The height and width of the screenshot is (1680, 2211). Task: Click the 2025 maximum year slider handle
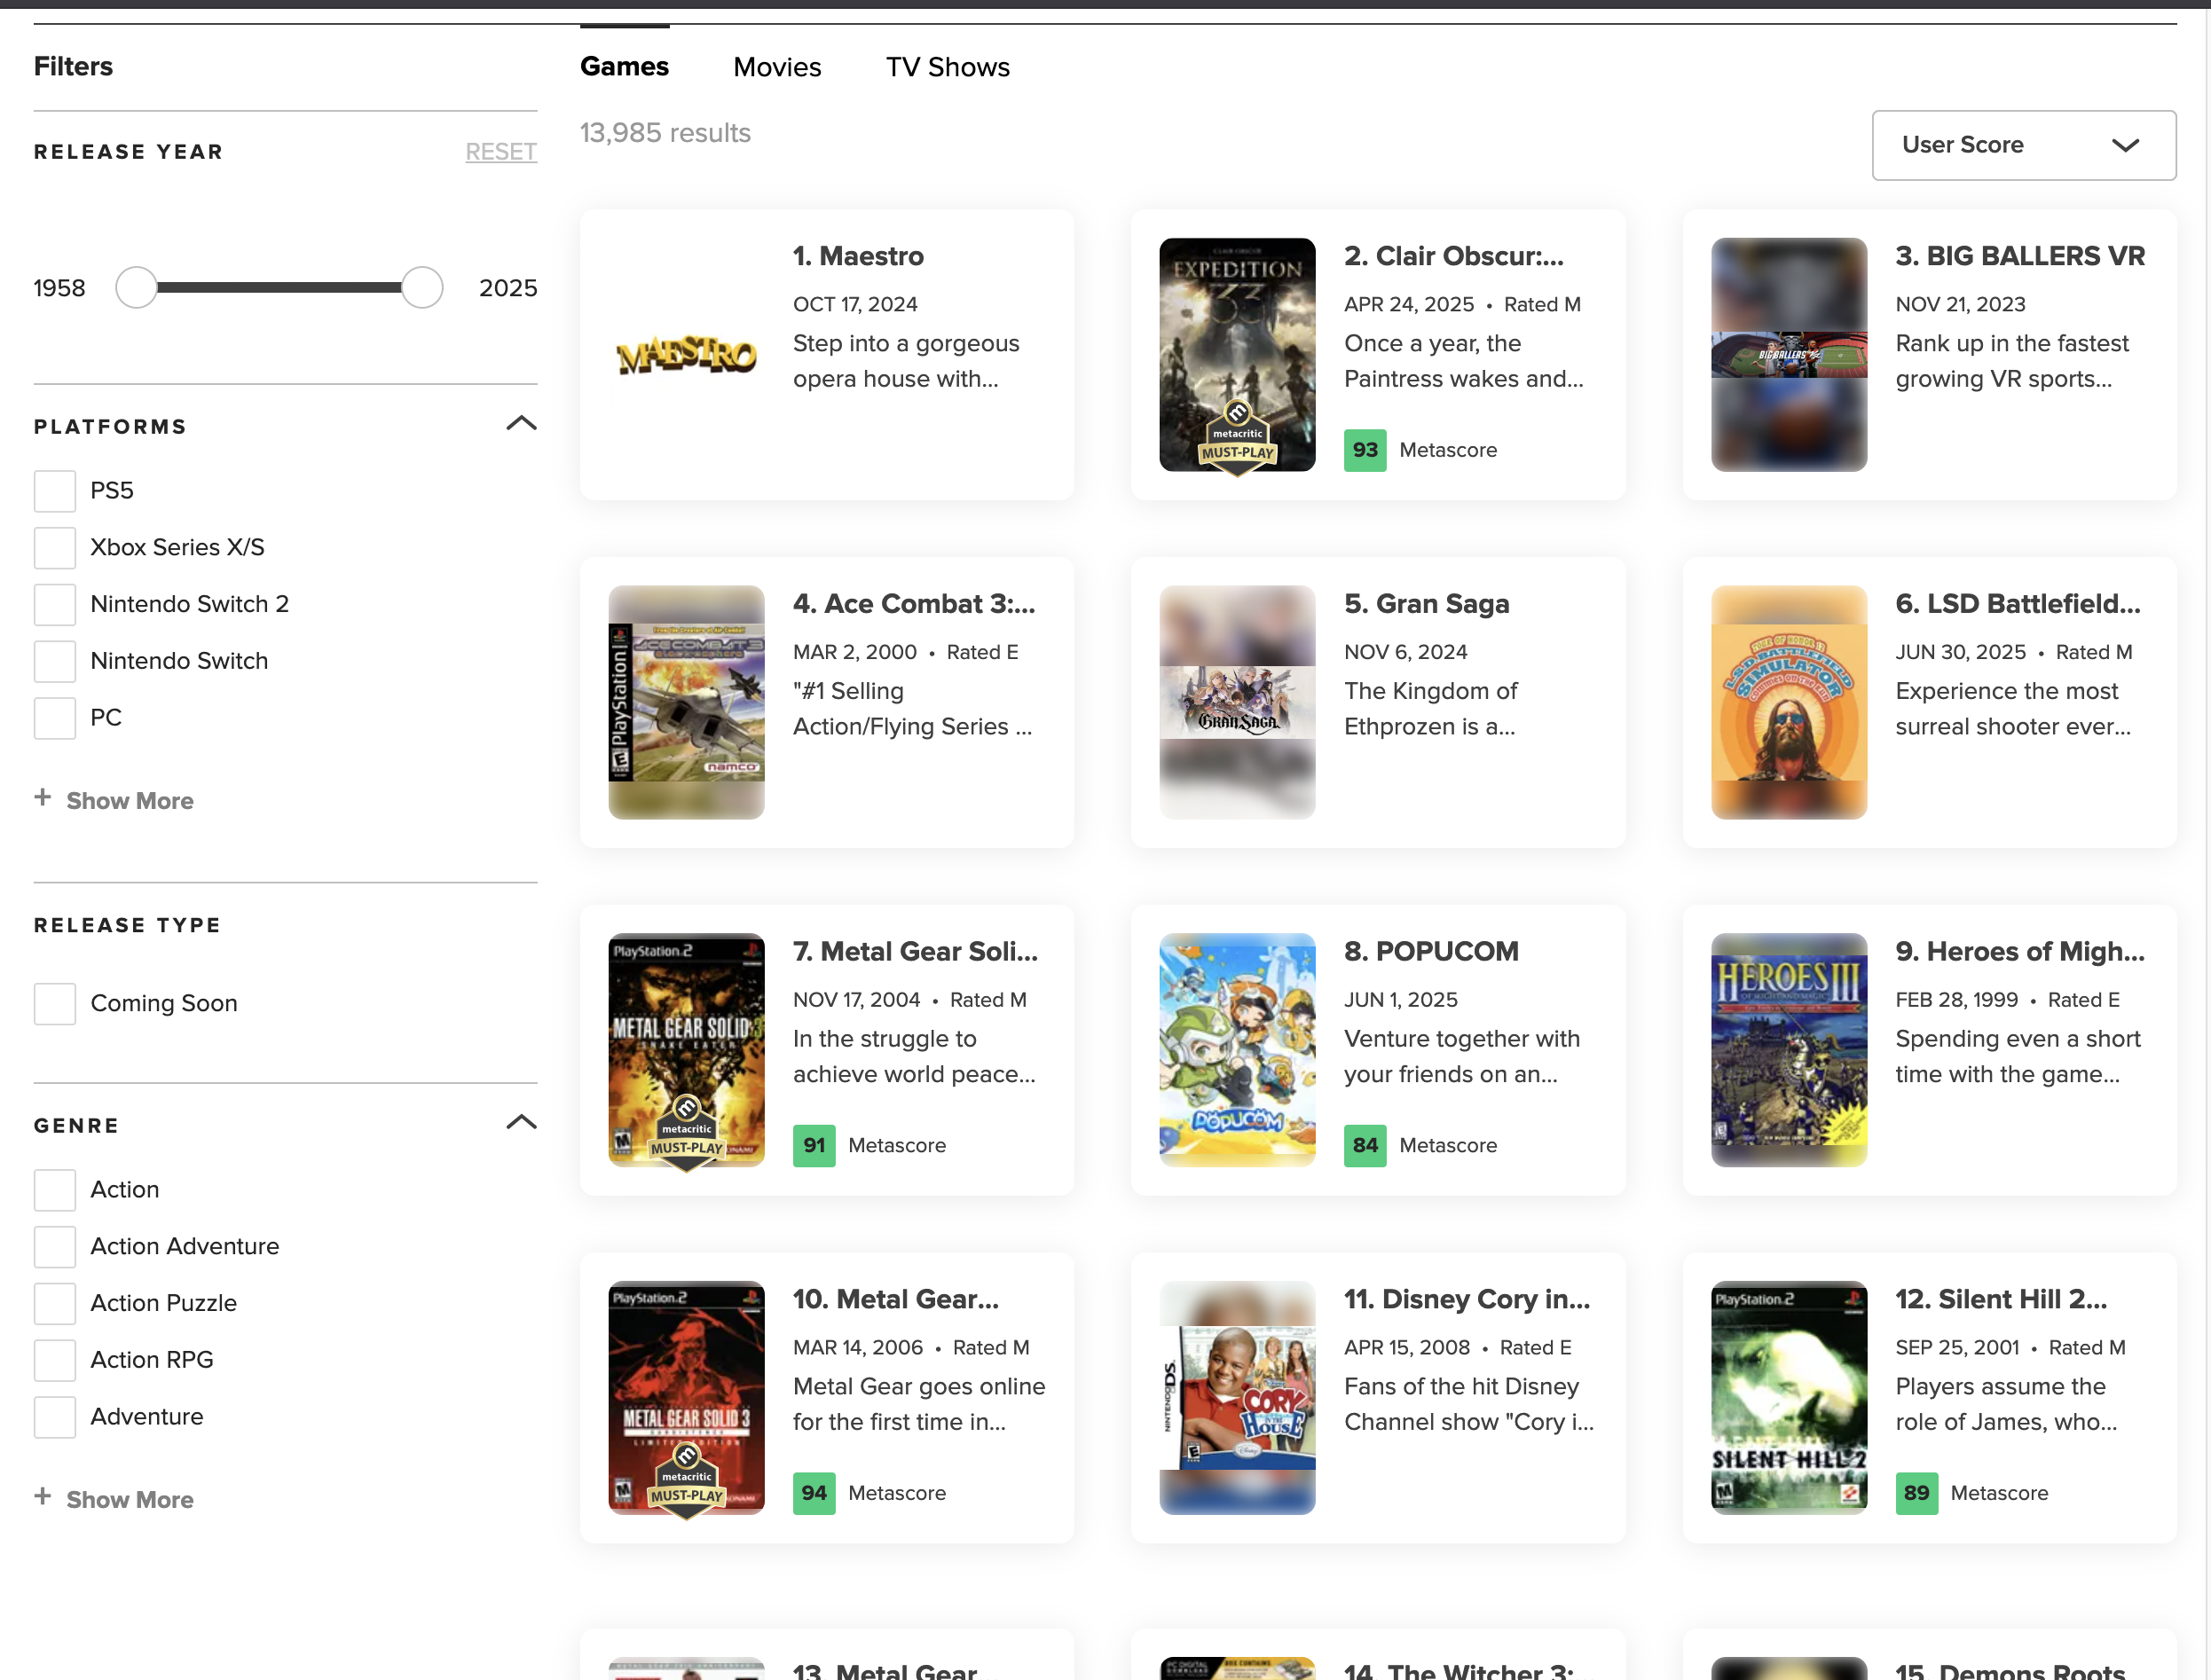[422, 288]
